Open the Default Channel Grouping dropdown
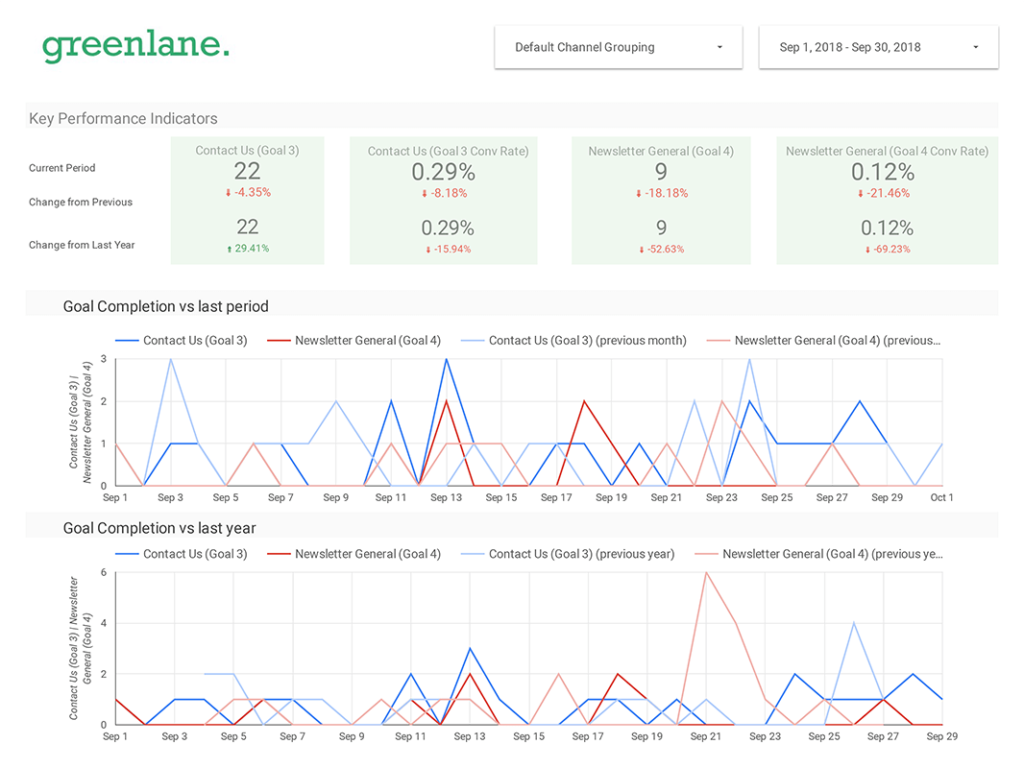The height and width of the screenshot is (768, 1024). pos(618,46)
